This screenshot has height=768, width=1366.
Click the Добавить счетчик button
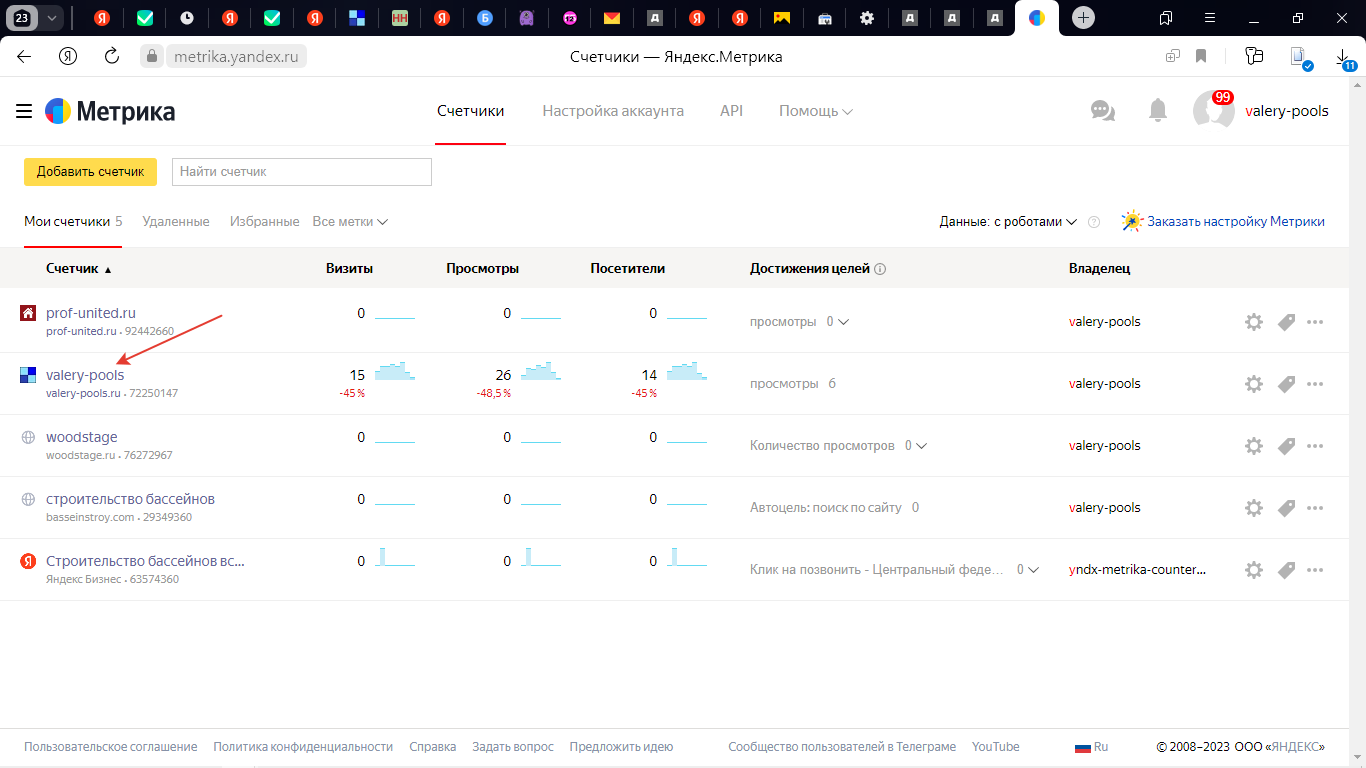tap(90, 172)
